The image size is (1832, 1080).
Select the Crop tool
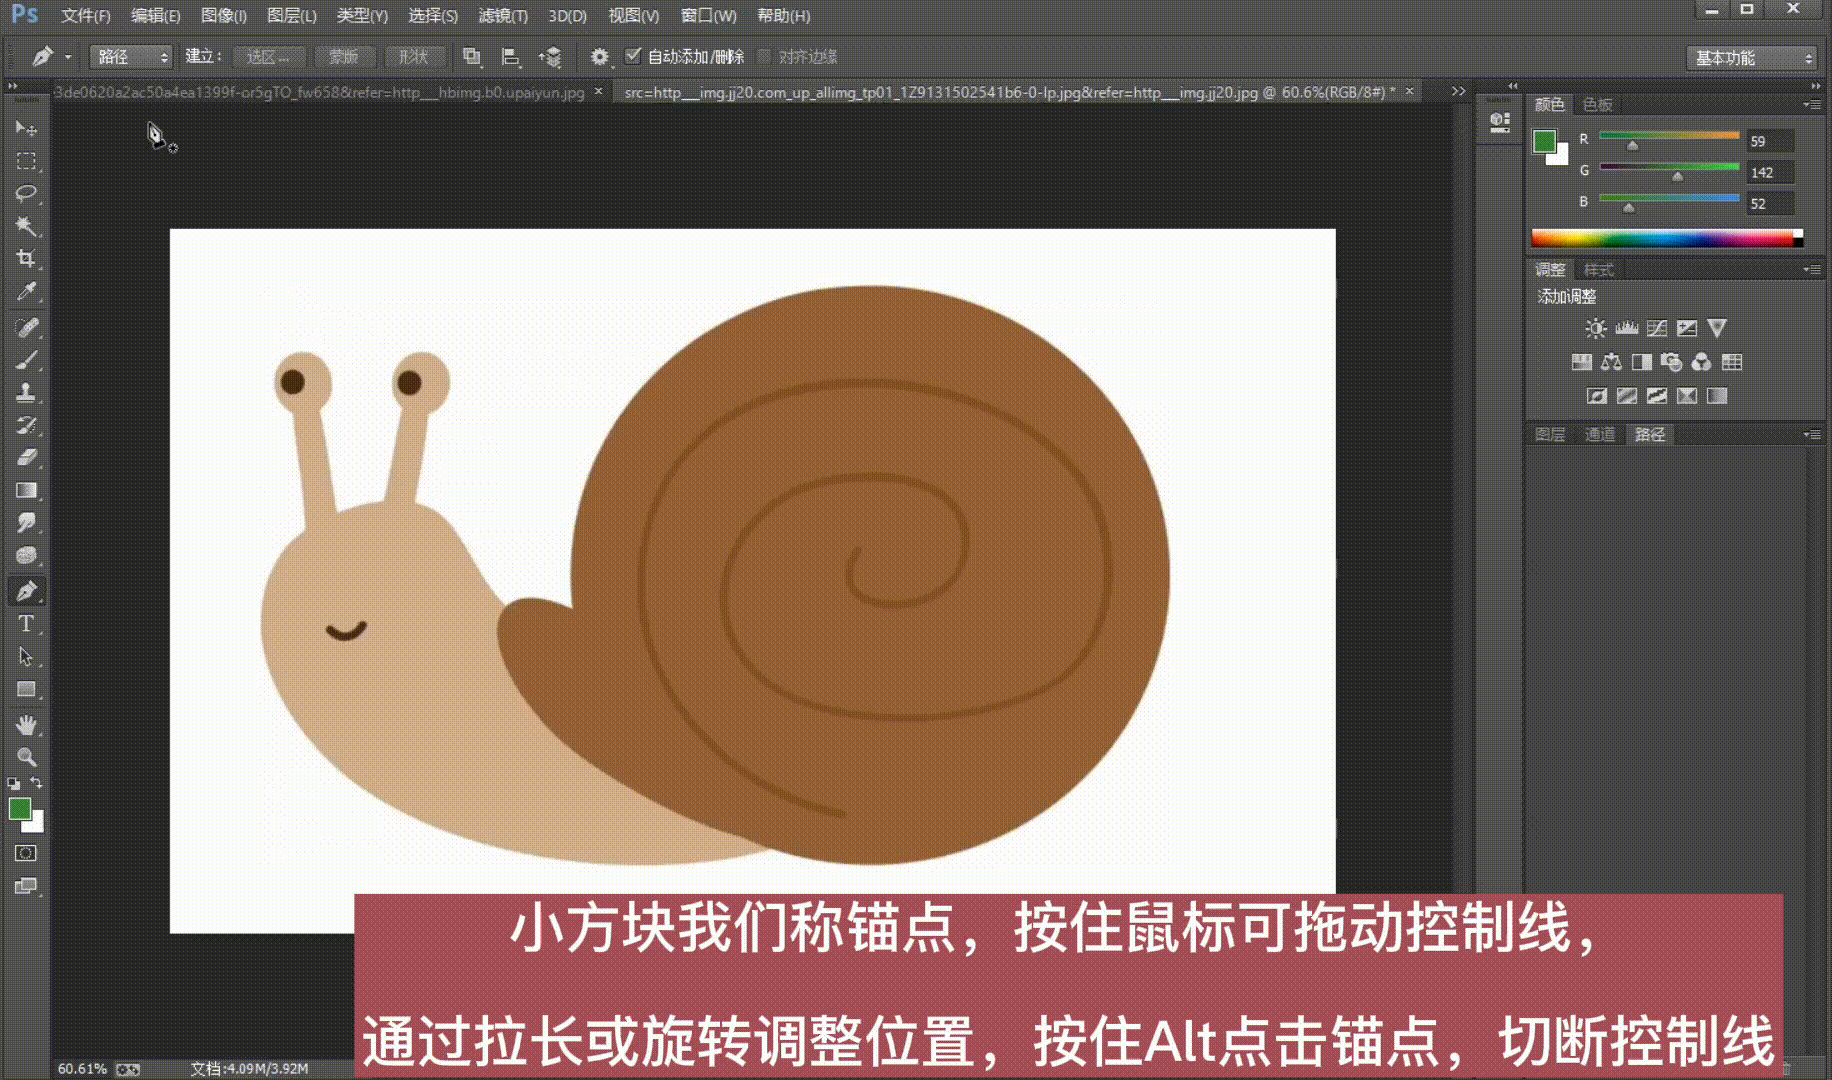(x=26, y=259)
